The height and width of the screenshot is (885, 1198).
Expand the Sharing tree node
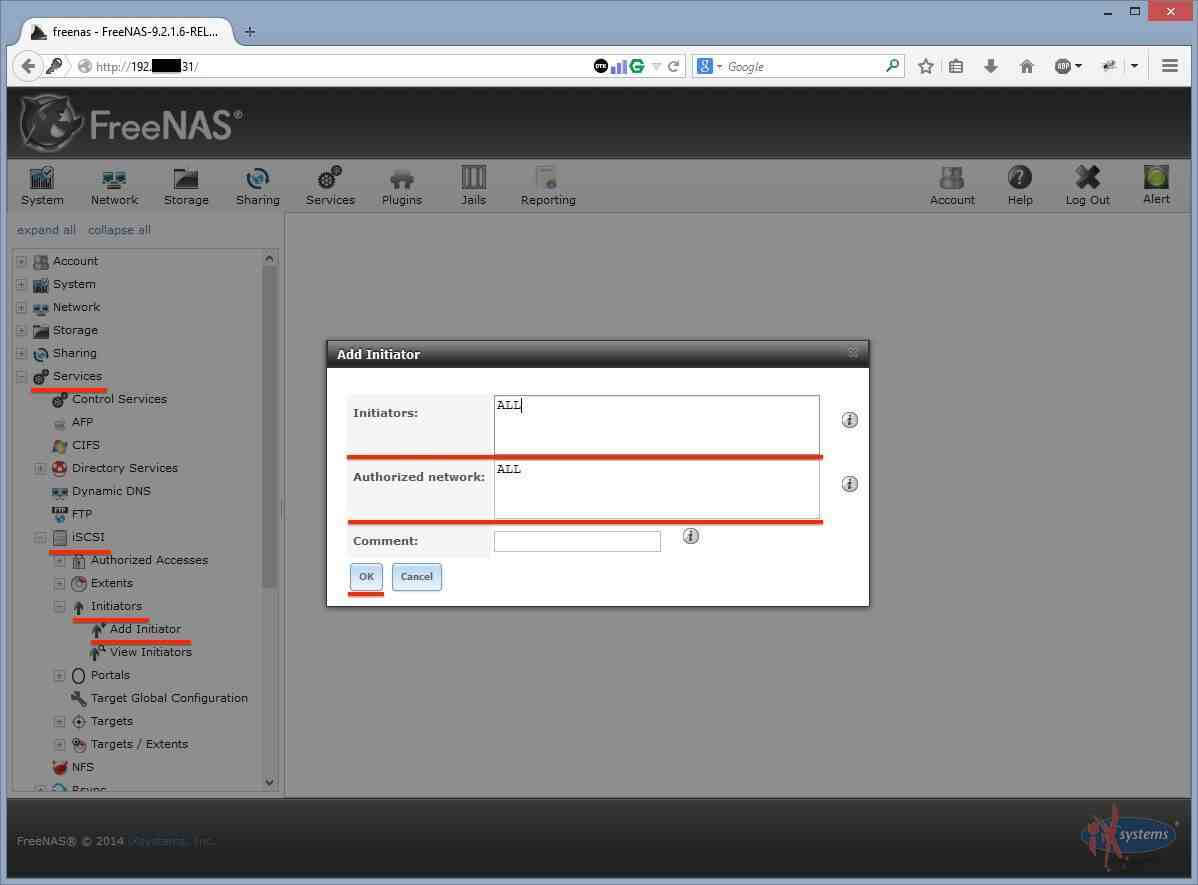(x=21, y=354)
